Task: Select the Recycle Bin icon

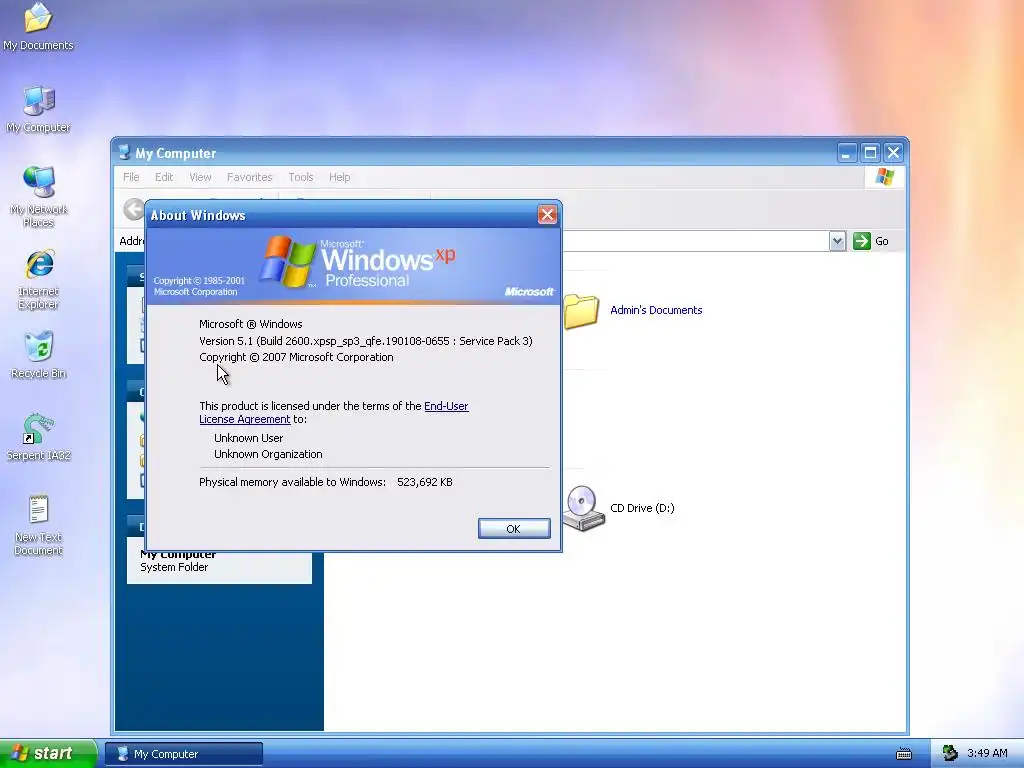Action: click(x=38, y=355)
